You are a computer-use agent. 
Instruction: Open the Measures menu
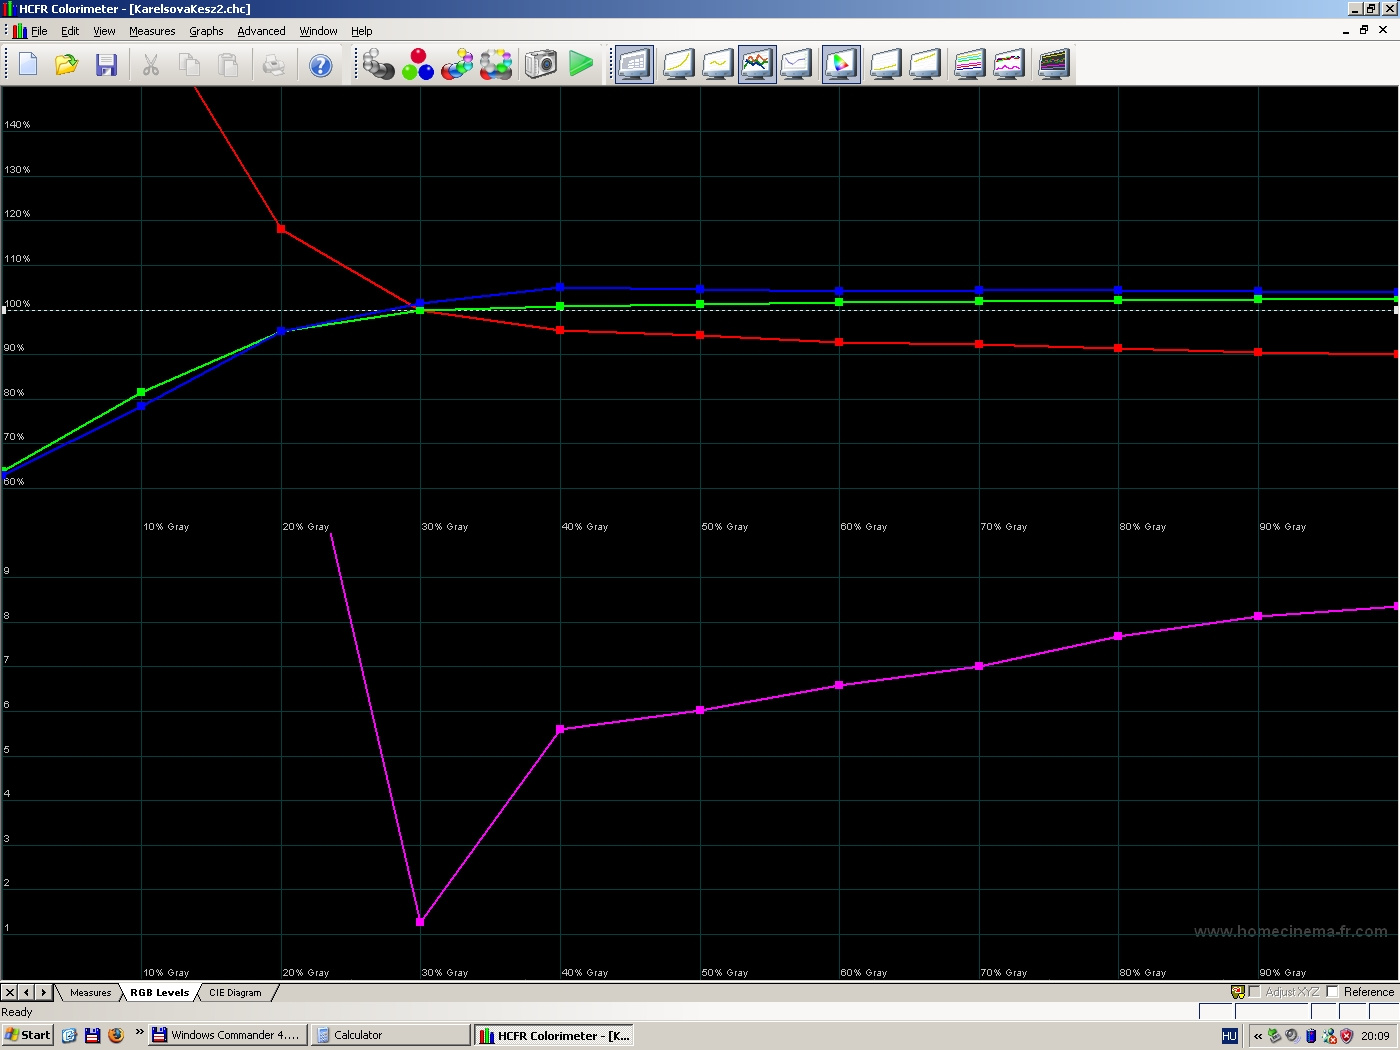(x=152, y=31)
